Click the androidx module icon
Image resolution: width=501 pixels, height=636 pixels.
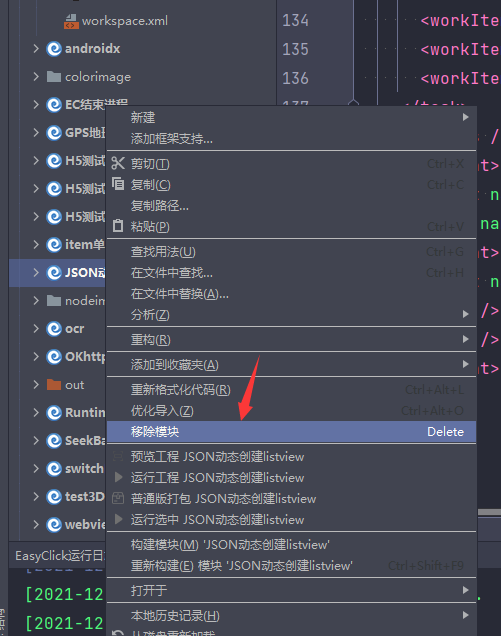point(54,49)
